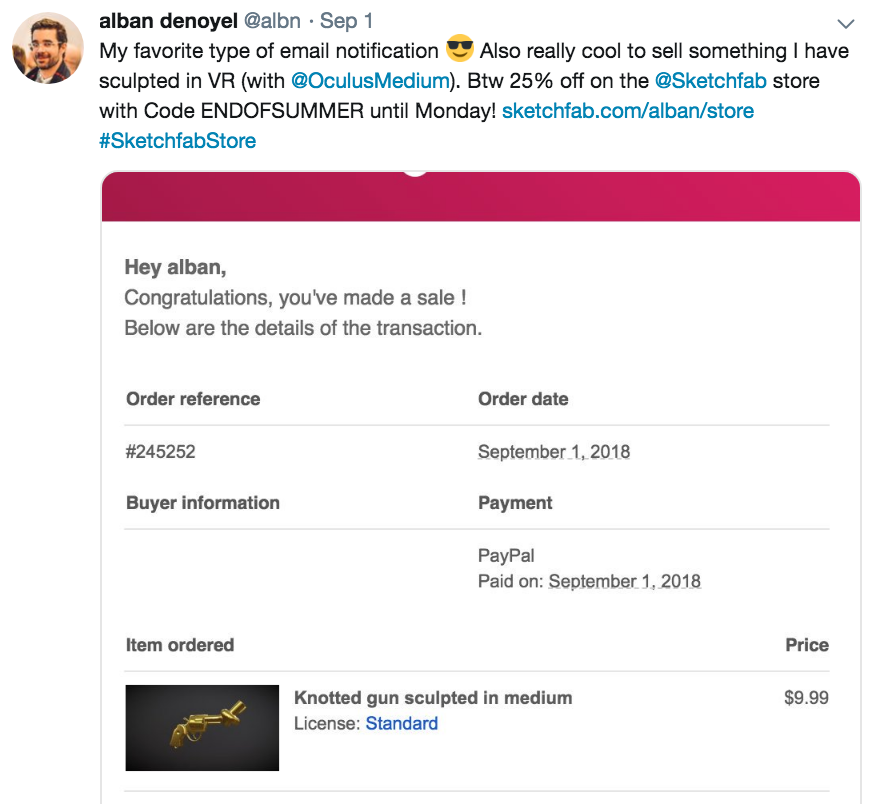Click the PayPal payment method text
Image resolution: width=870 pixels, height=804 pixels.
pyautogui.click(x=506, y=555)
